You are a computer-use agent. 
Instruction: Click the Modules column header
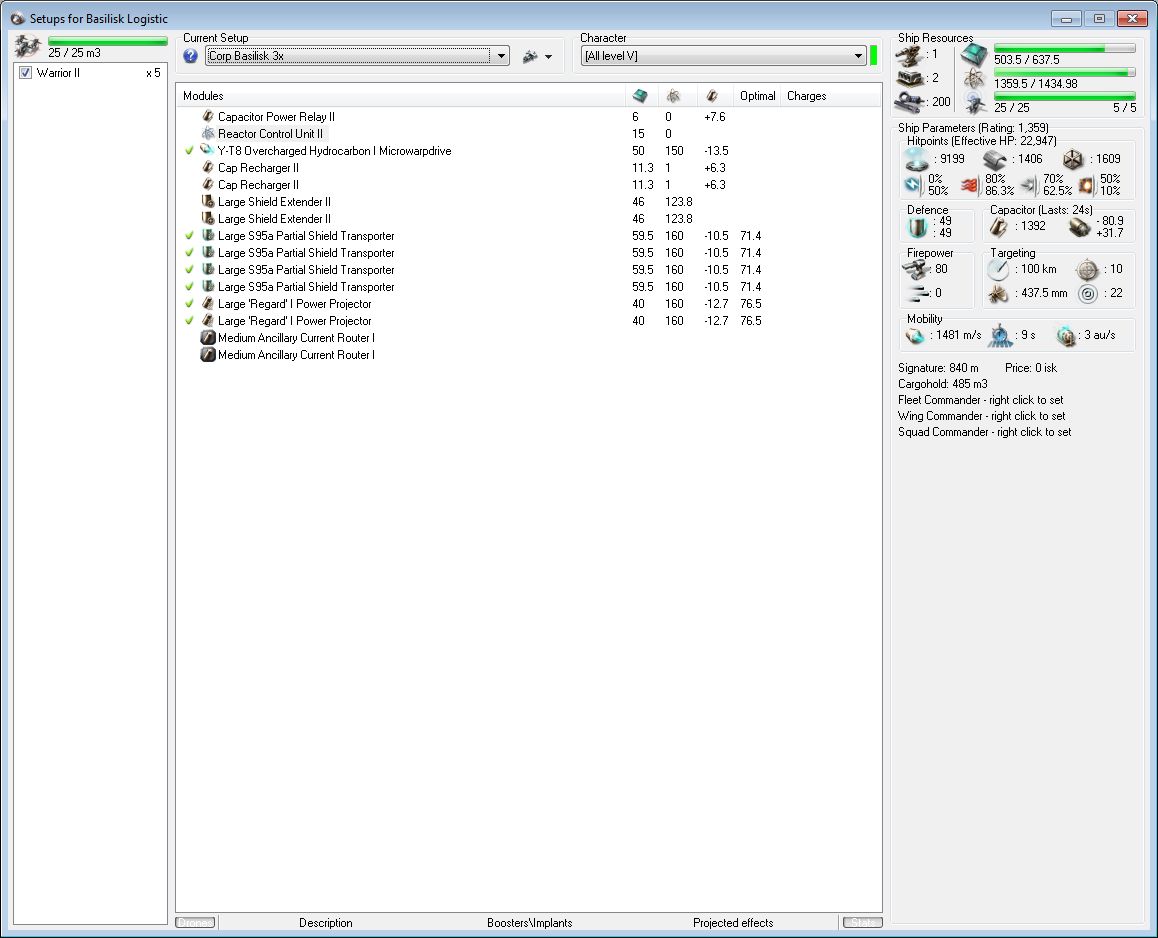click(x=401, y=96)
